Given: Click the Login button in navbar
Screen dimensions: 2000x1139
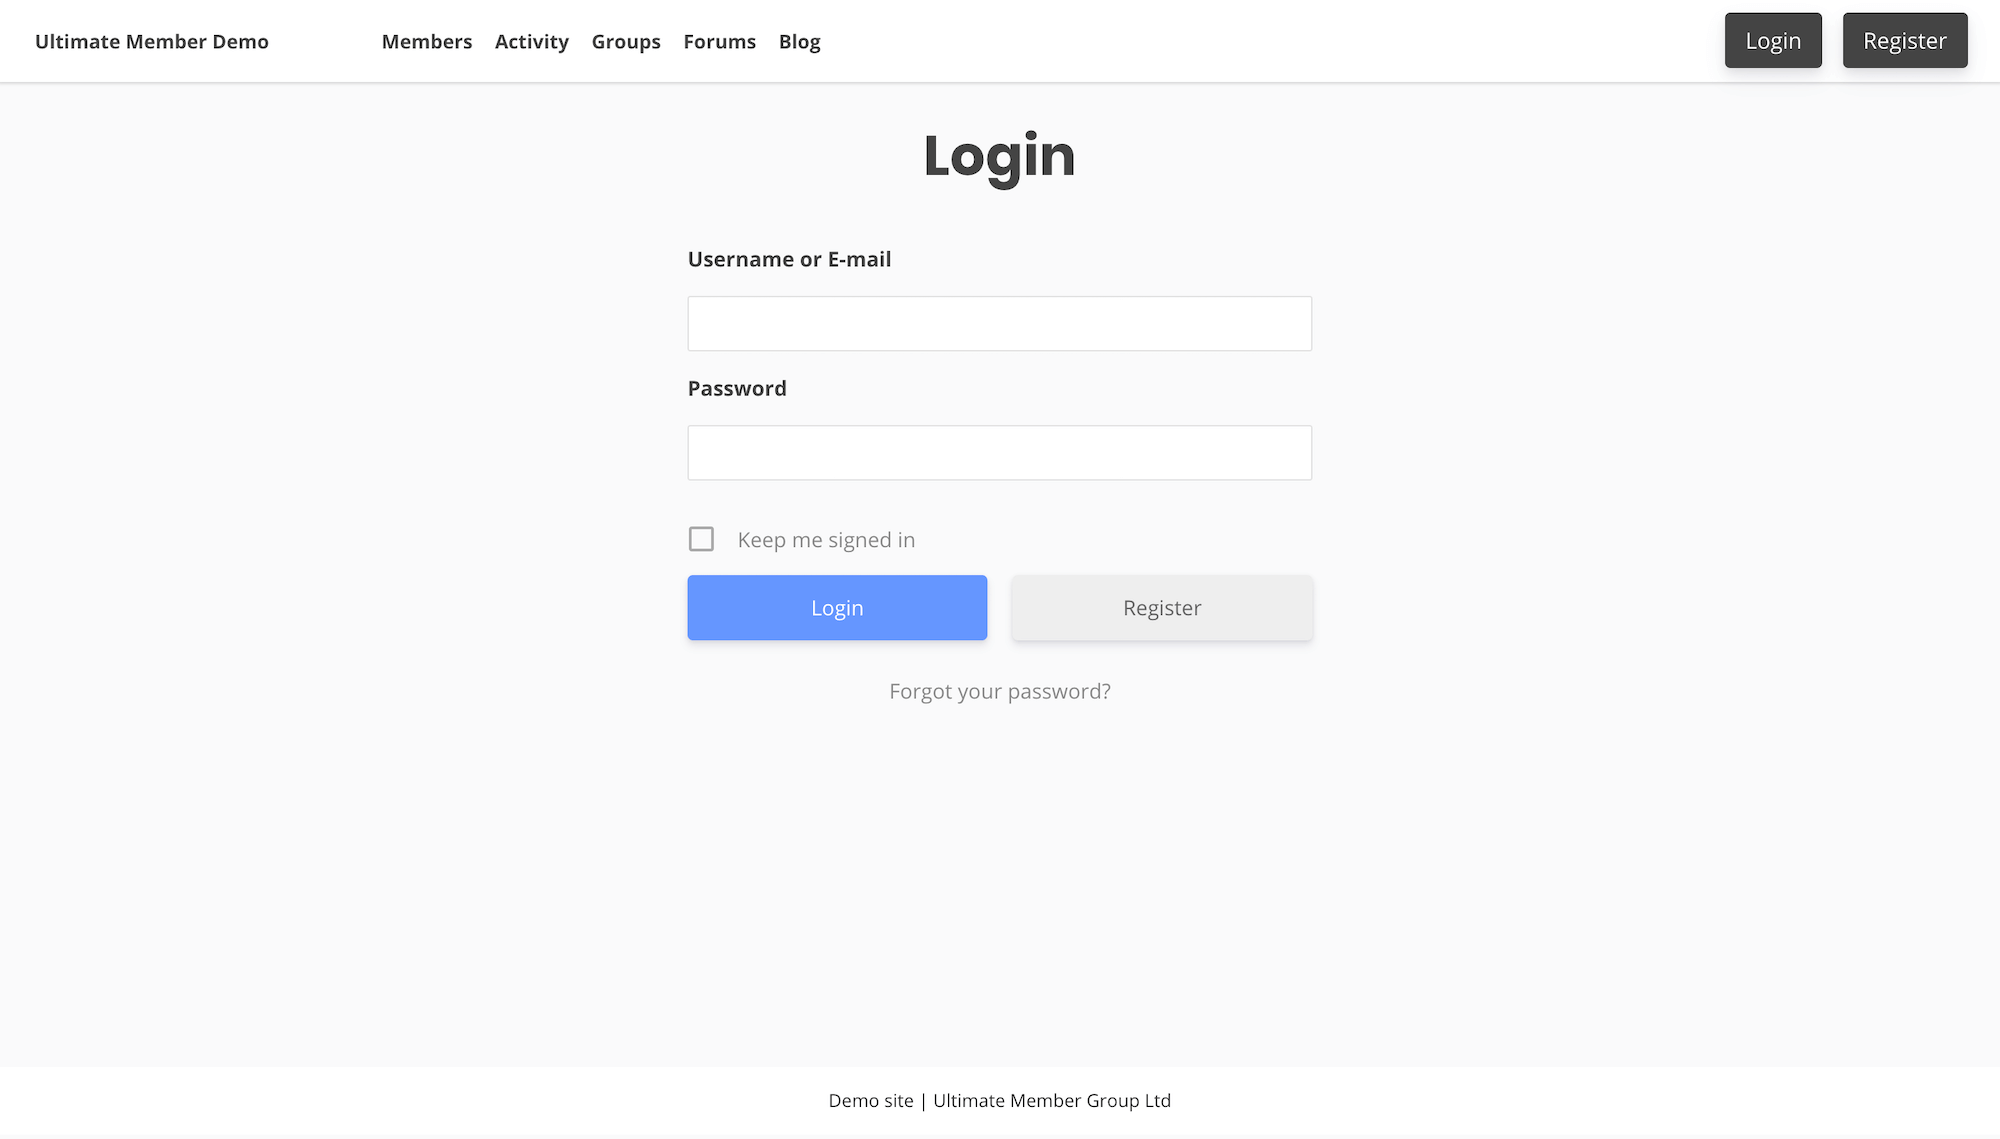Looking at the screenshot, I should coord(1773,40).
